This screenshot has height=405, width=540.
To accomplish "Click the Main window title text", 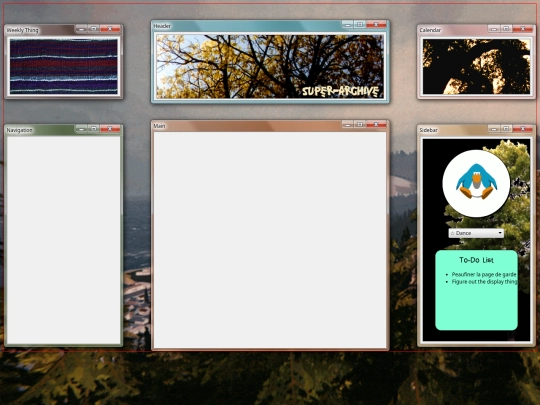I will click(159, 126).
